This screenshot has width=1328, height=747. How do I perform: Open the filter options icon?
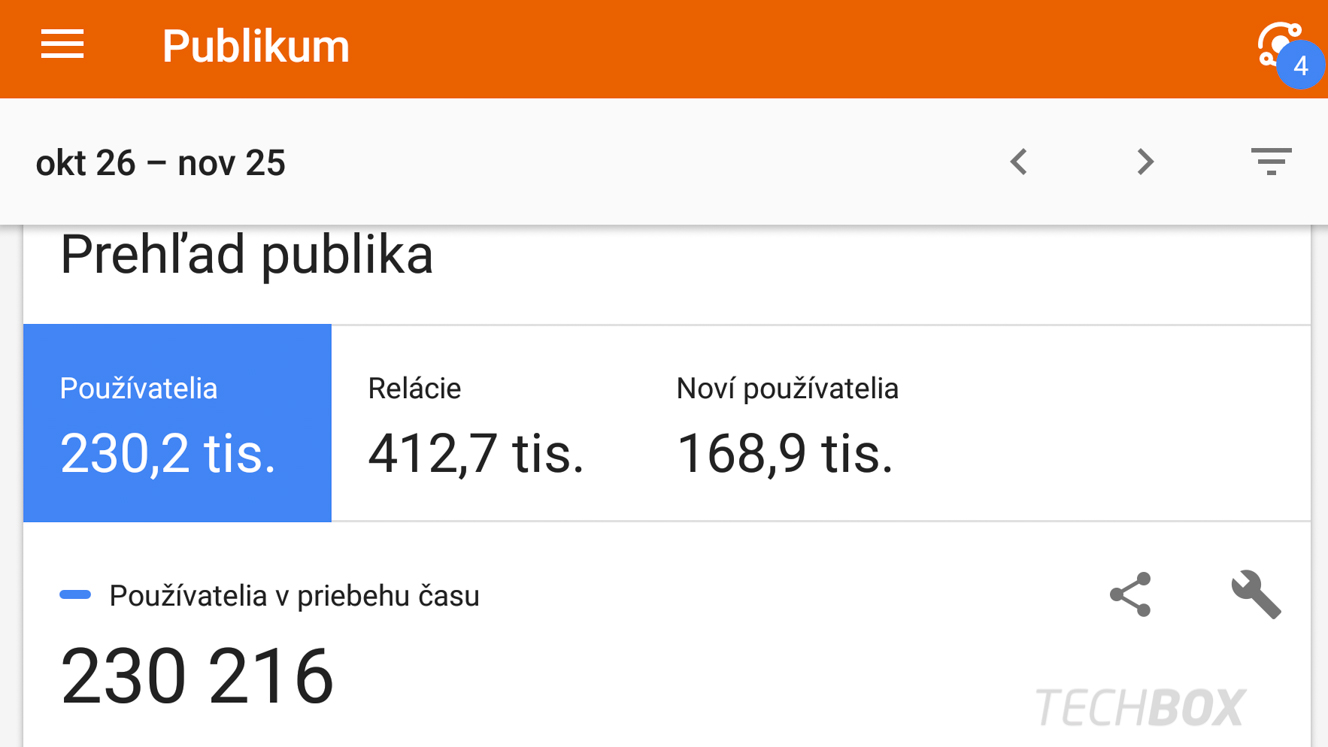tap(1271, 161)
